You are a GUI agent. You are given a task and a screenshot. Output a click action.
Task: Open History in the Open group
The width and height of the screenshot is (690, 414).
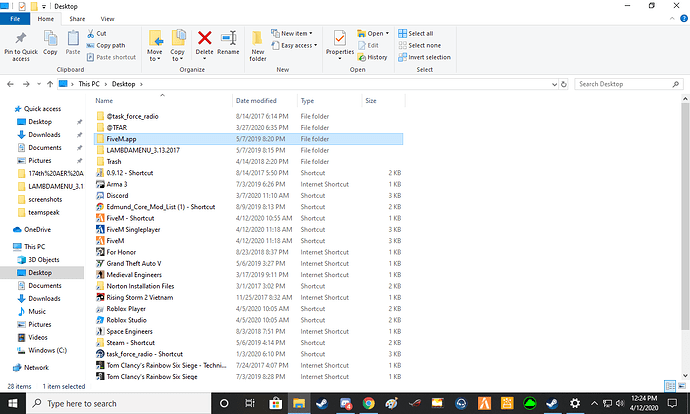(x=372, y=57)
